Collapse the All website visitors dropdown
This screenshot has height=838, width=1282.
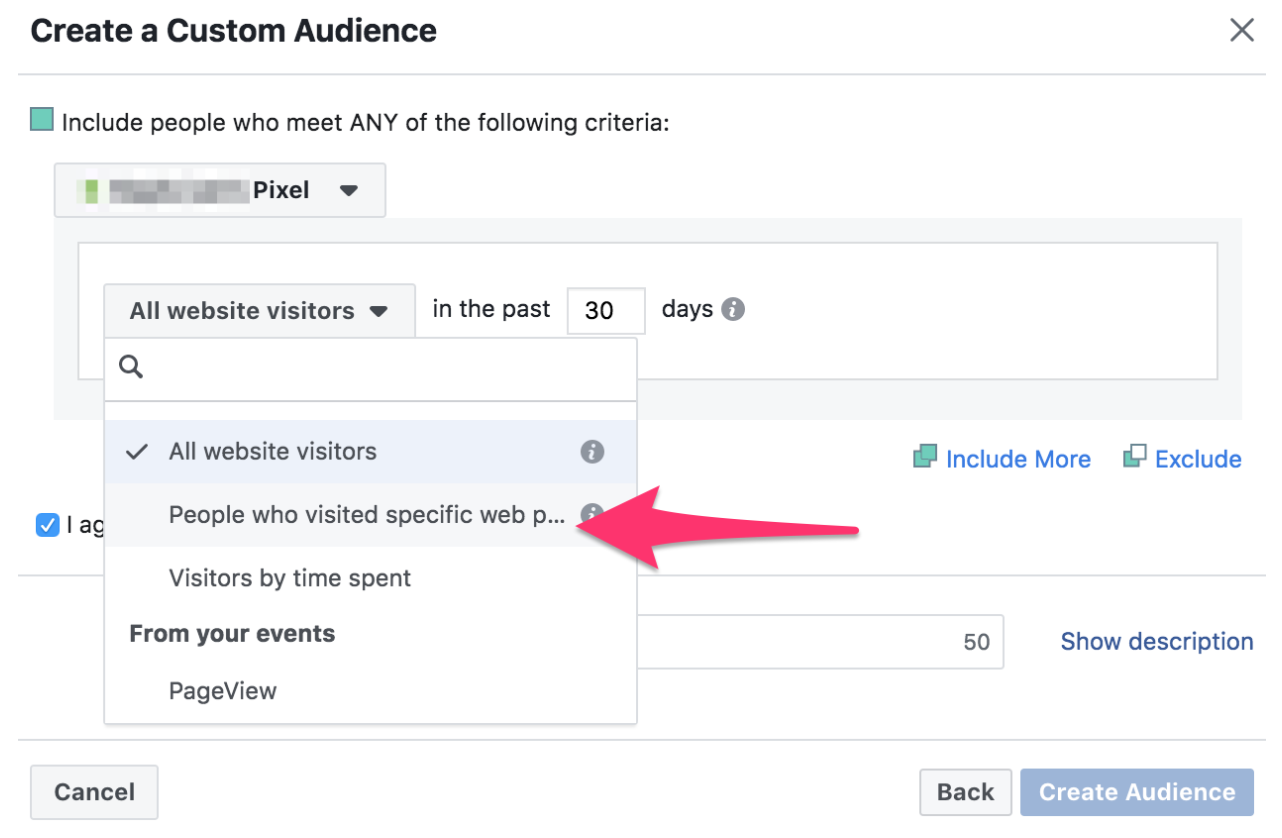pyautogui.click(x=258, y=311)
